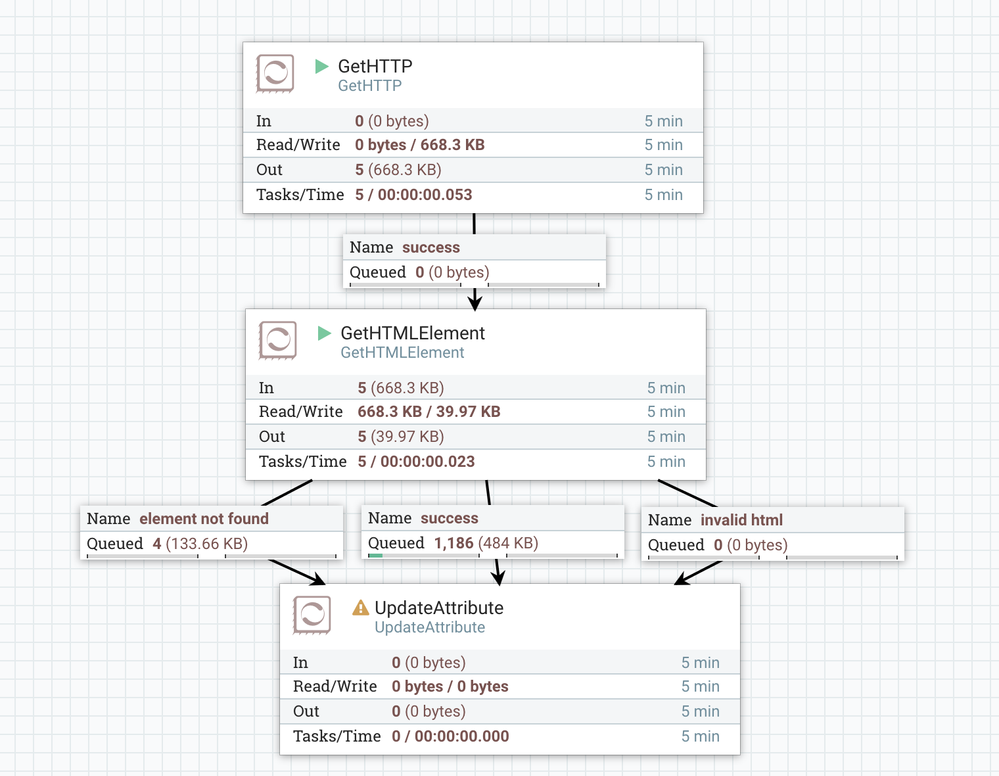Screen dimensions: 999x776
Task: Click the blue UpdateAttribute type subtitle
Action: click(429, 628)
